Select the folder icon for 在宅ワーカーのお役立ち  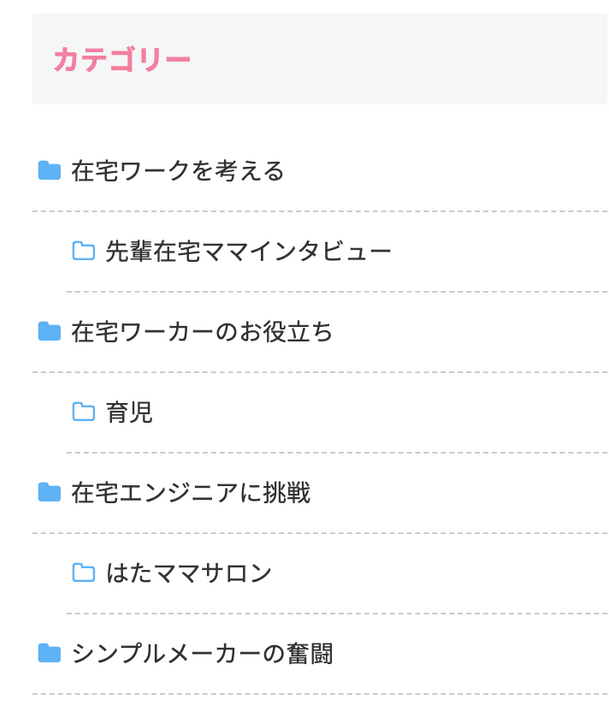[49, 331]
